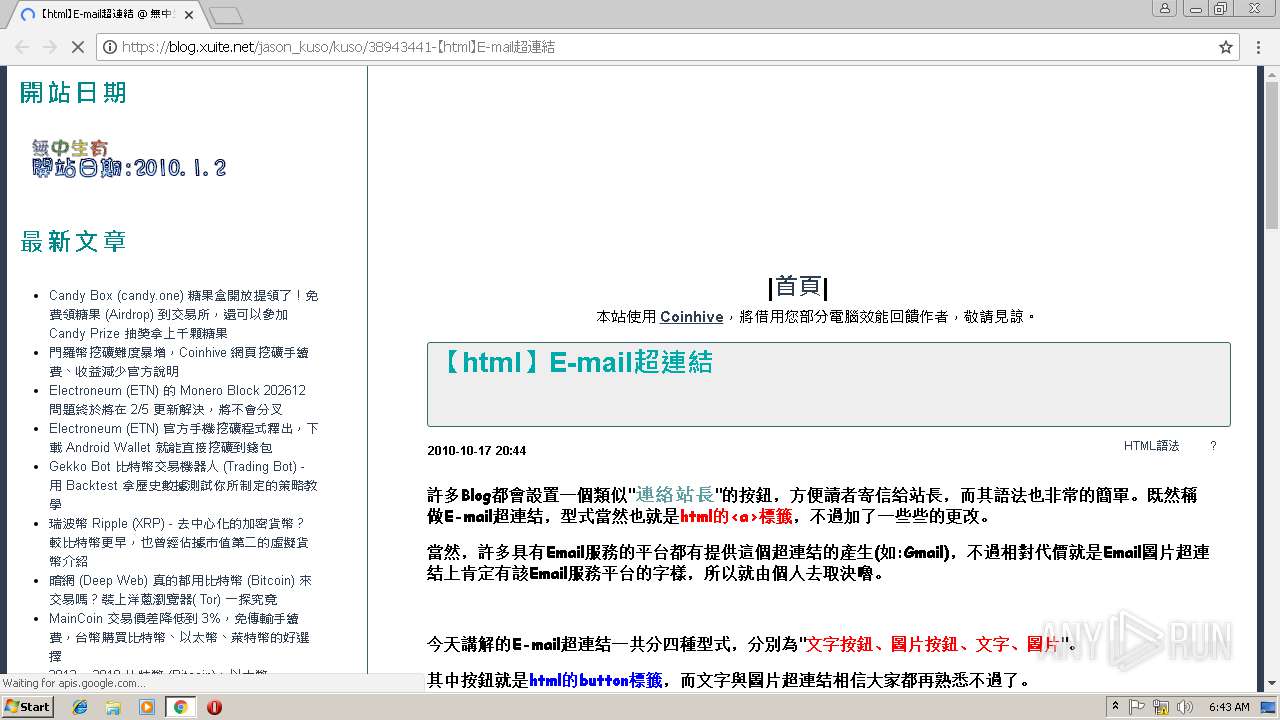This screenshot has width=1280, height=720.
Task: Click the red html的<a>標籤 text
Action: (736, 517)
